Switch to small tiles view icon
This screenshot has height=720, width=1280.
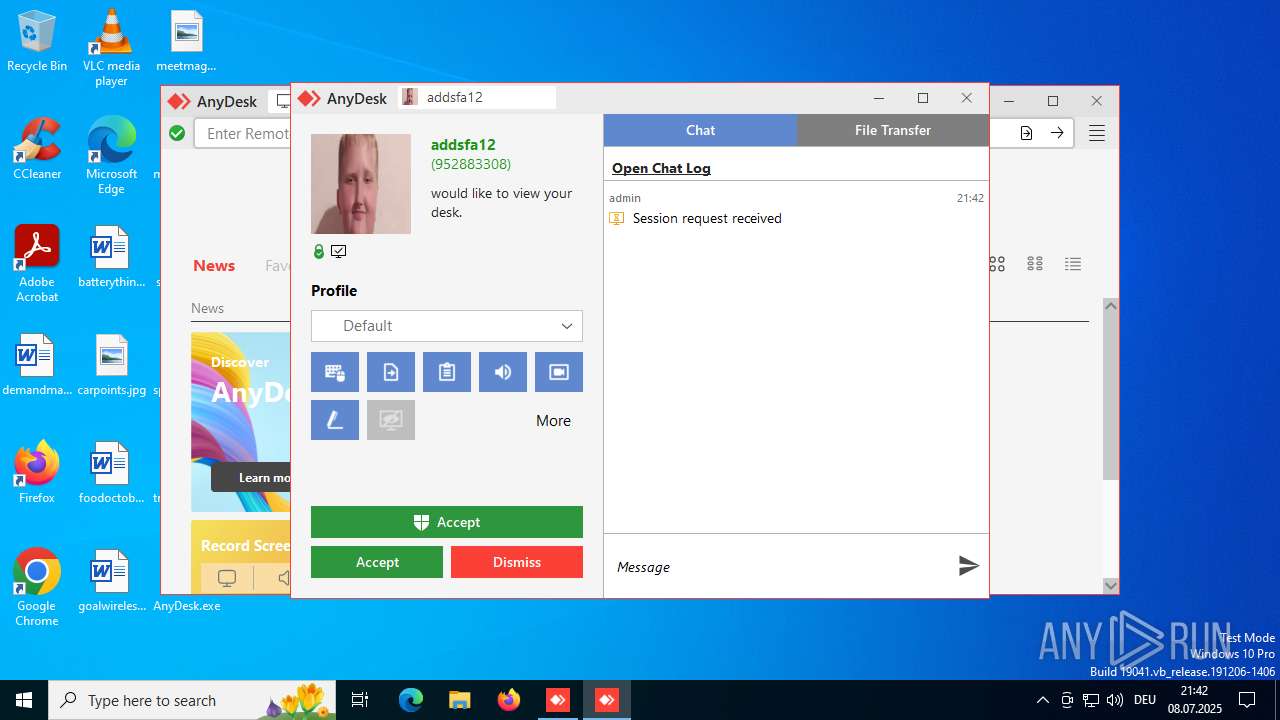(1035, 264)
